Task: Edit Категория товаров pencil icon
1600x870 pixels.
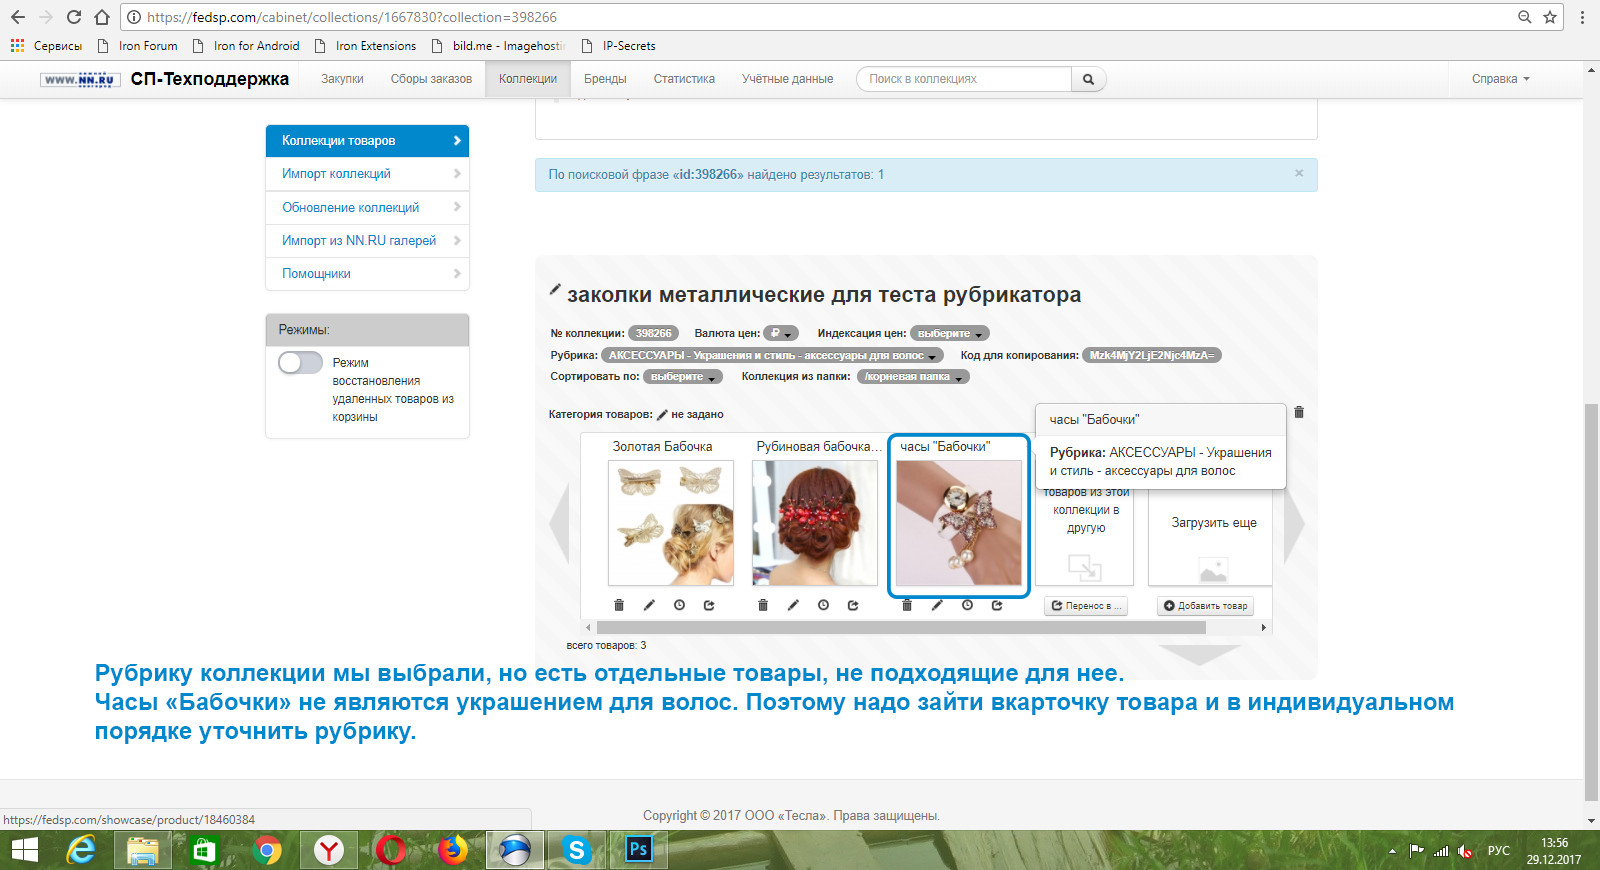Action: coord(662,414)
